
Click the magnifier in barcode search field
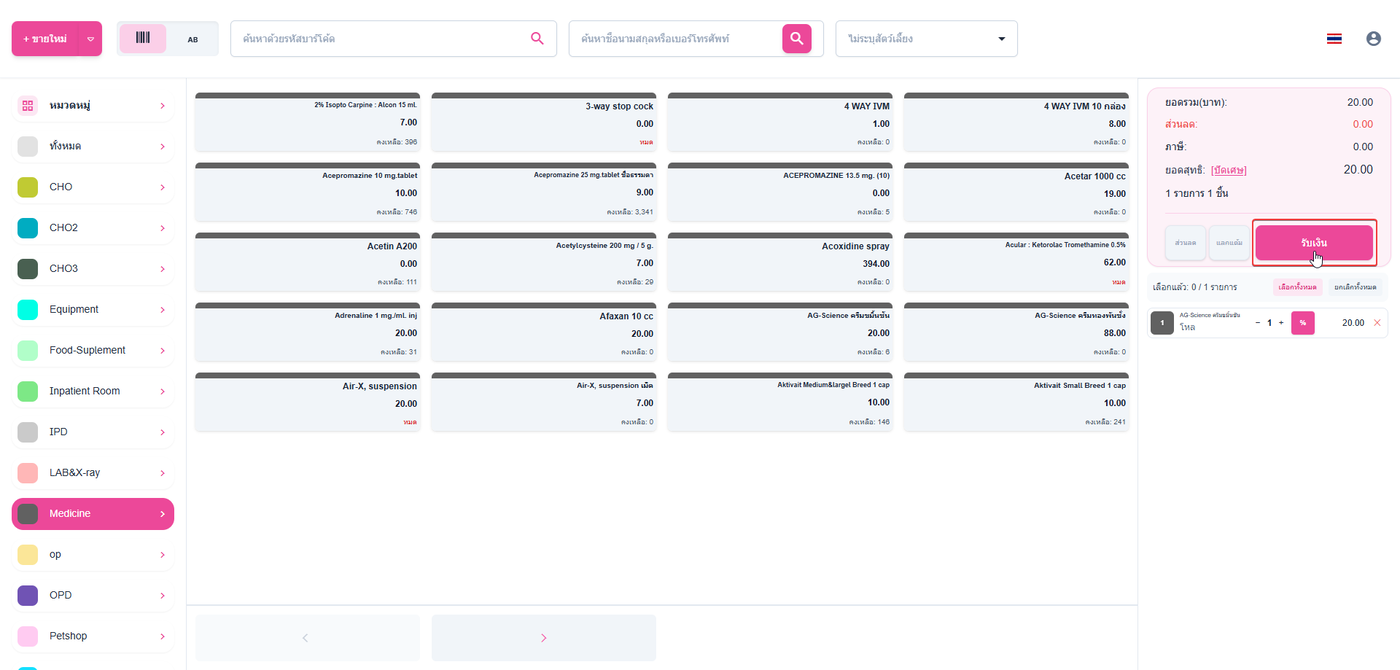coord(537,39)
